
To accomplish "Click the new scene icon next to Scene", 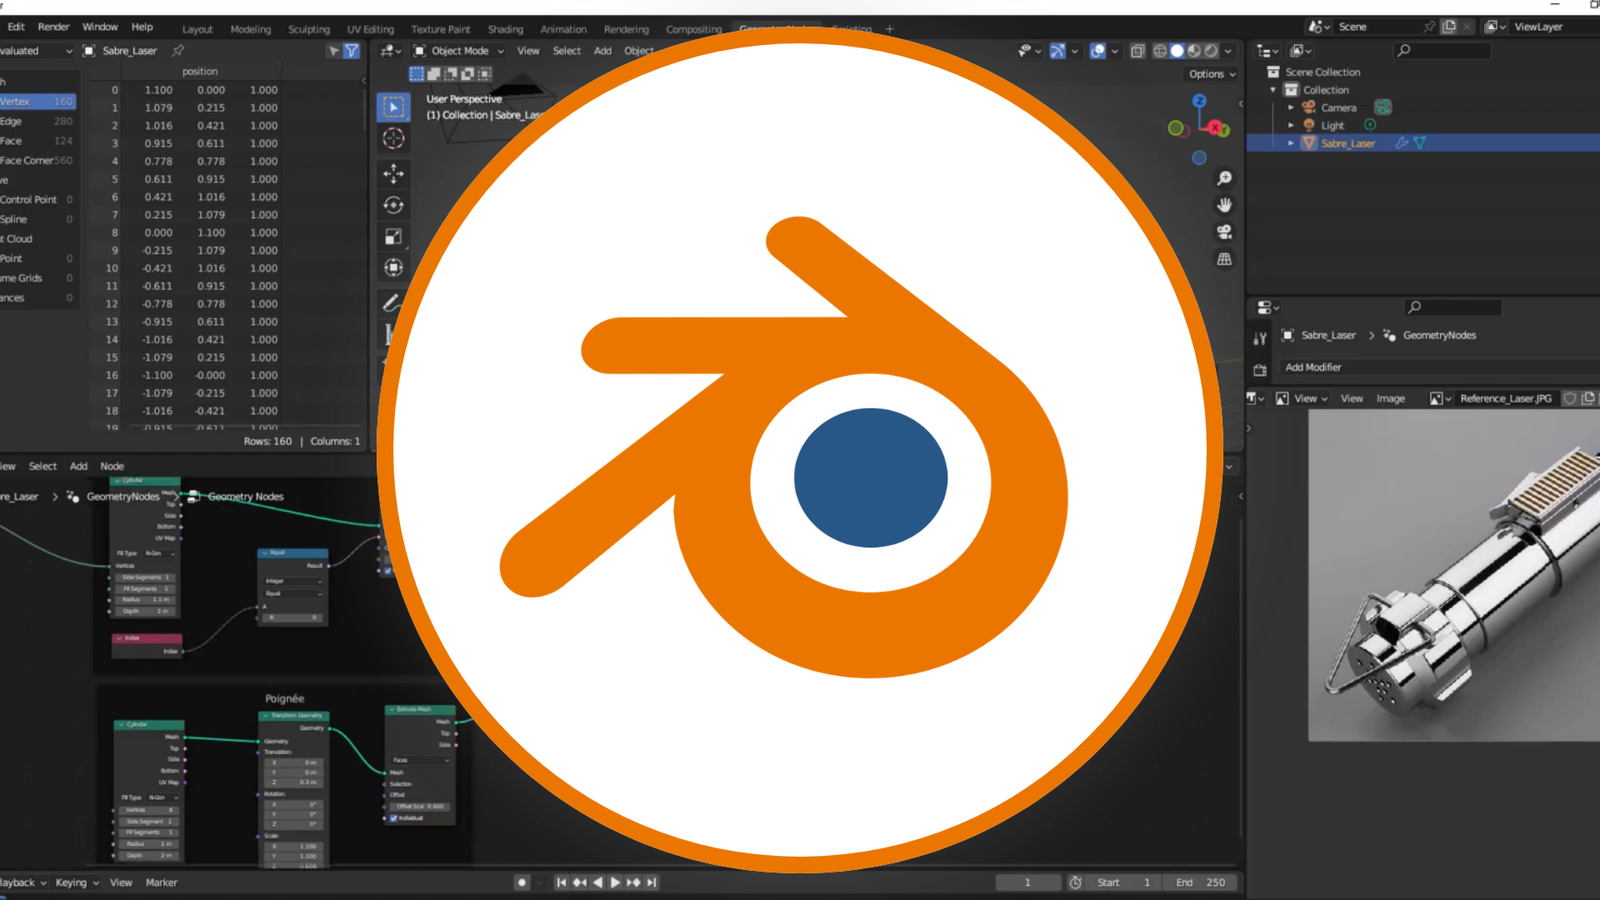I will (1449, 27).
